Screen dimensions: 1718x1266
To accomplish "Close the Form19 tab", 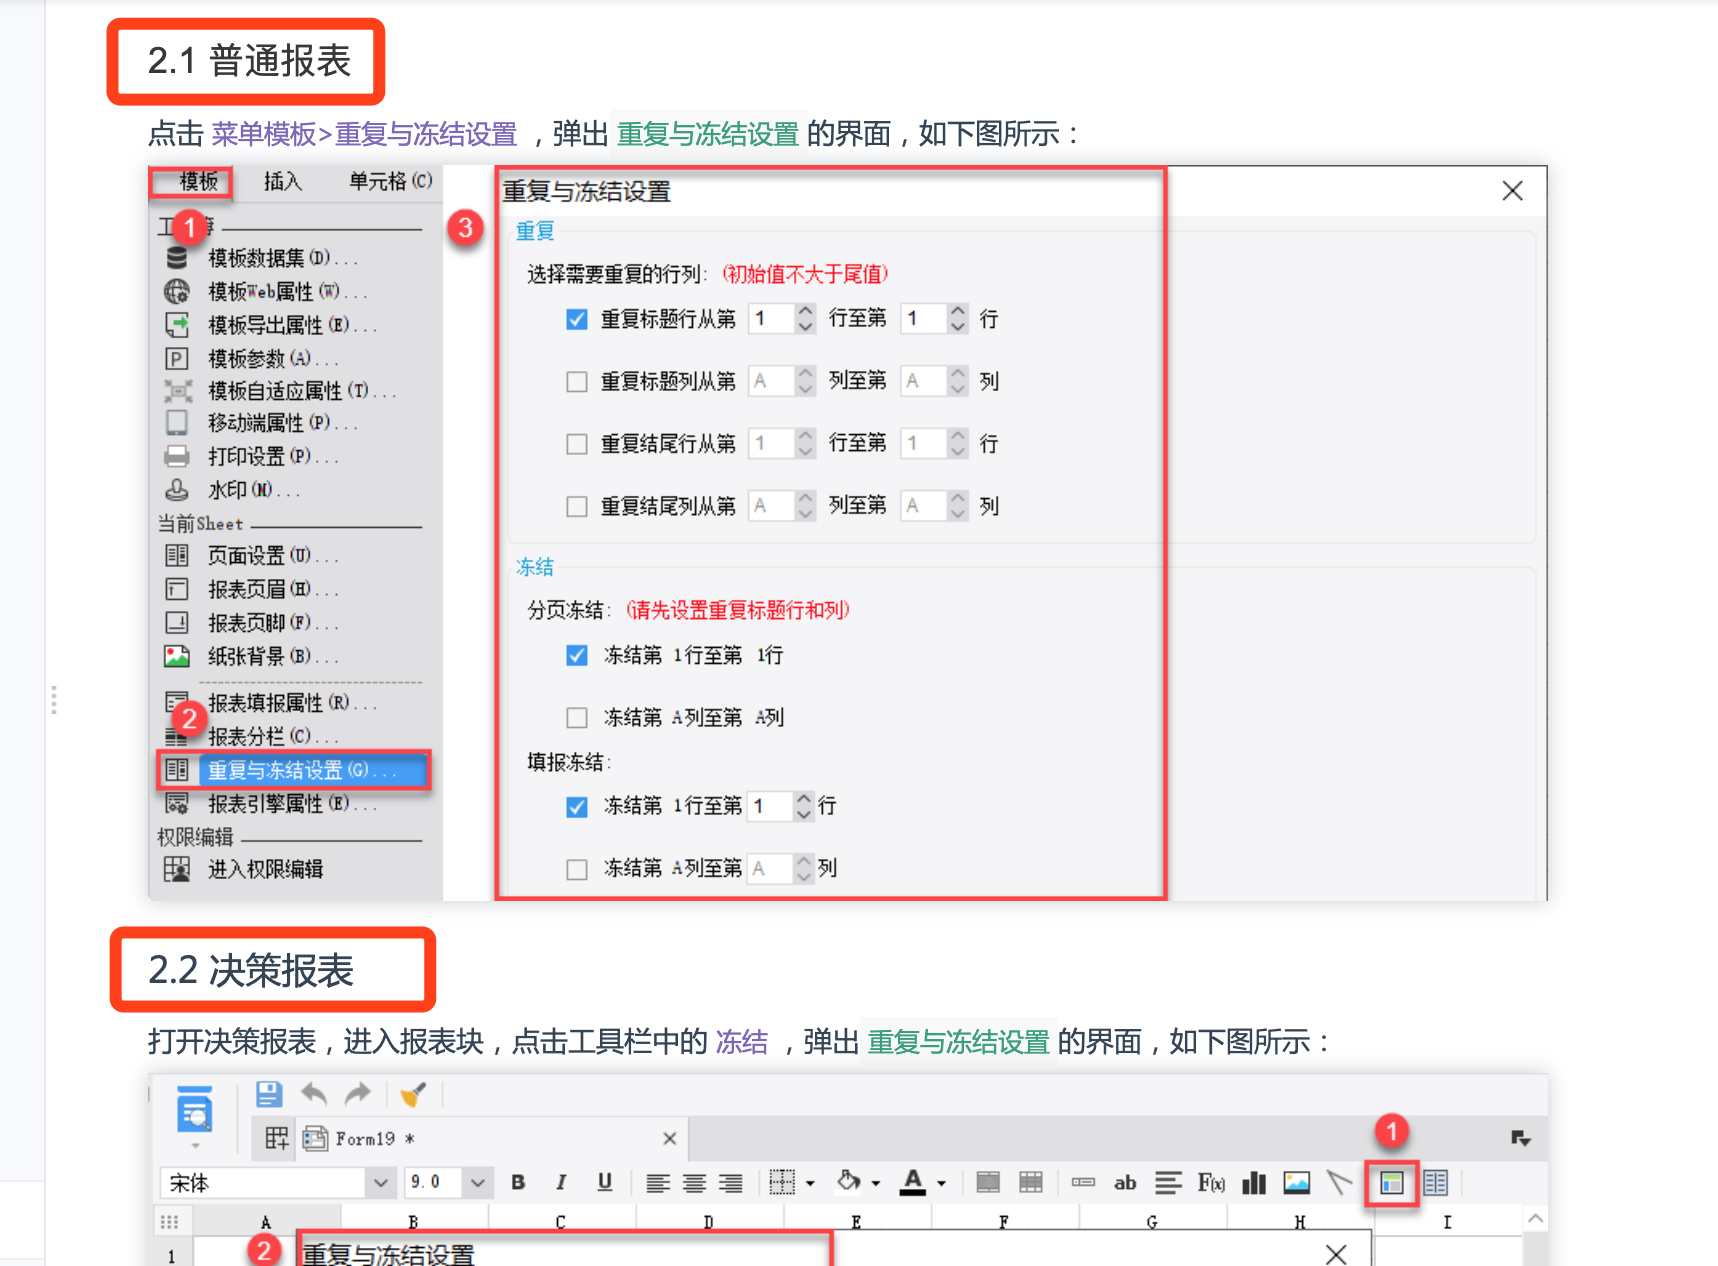I will (670, 1138).
